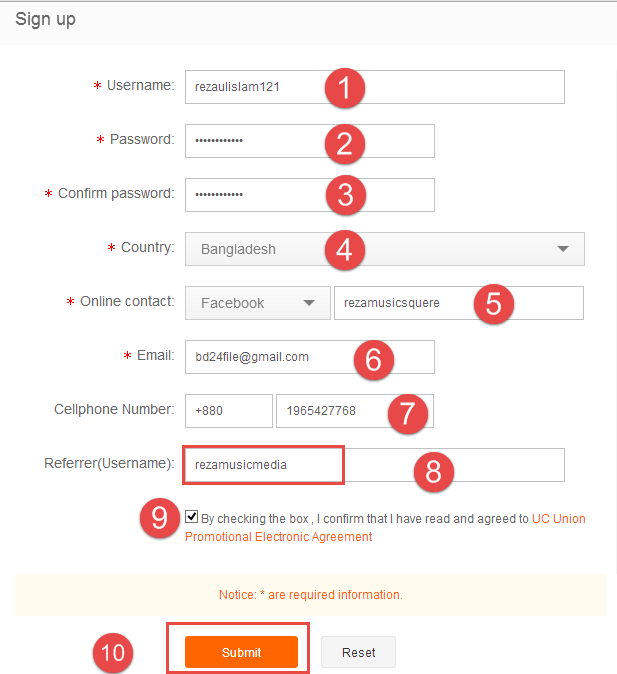Screen dimensions: 617x674
Task: Focus the +880 country code field
Action: 228,411
